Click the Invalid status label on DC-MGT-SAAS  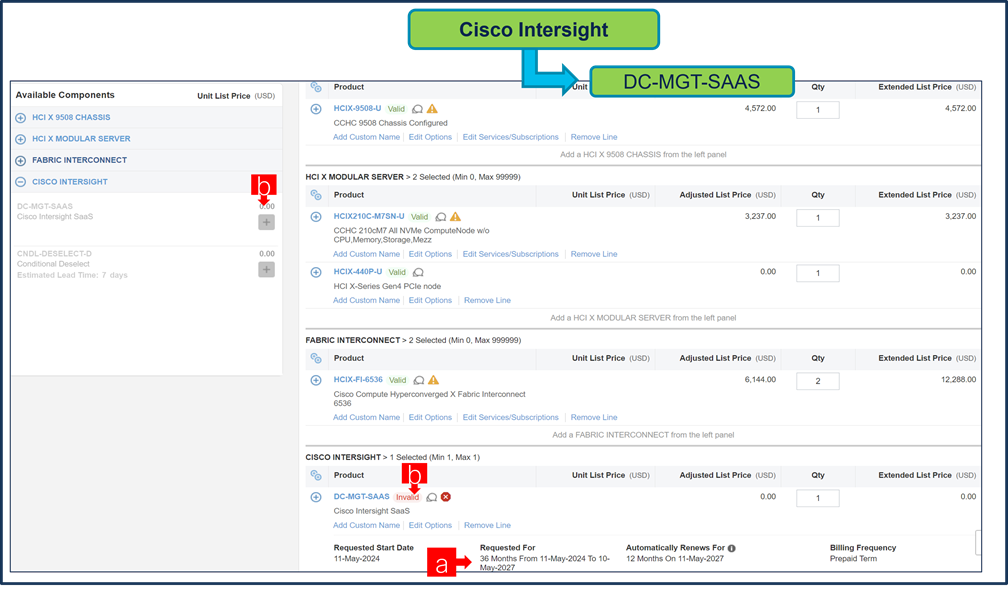click(407, 498)
